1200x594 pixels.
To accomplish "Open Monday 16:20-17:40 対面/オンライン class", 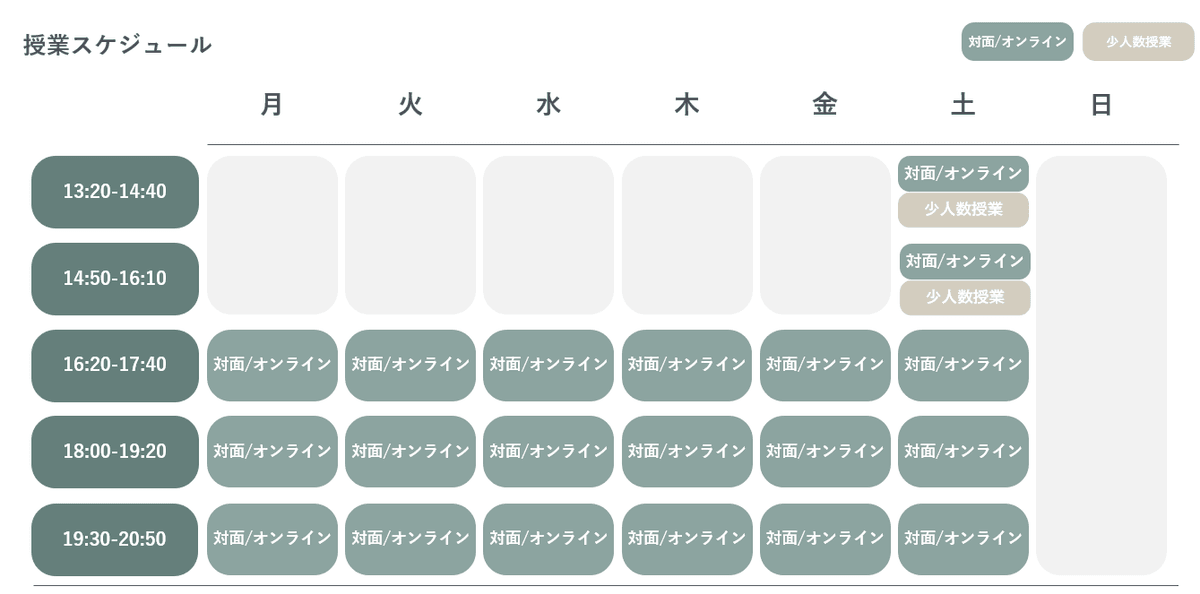I will click(272, 365).
